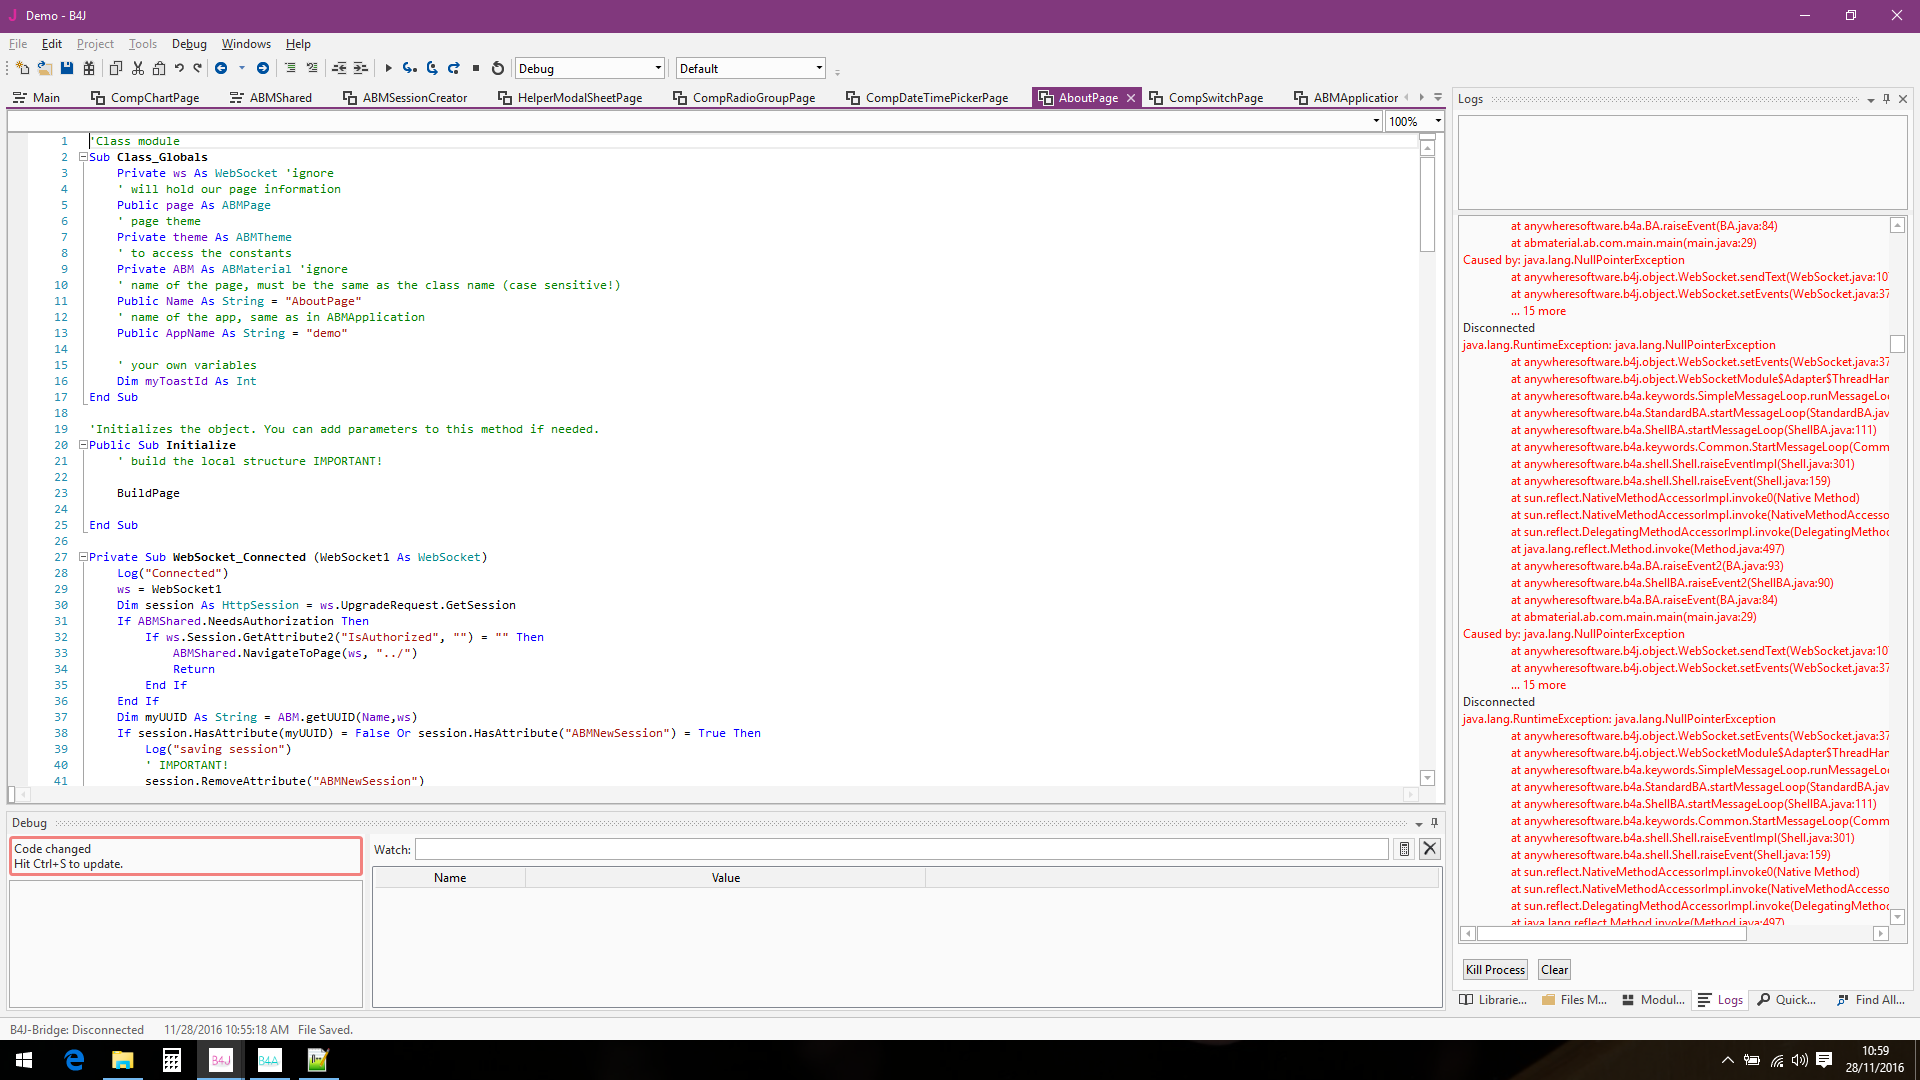1920x1080 pixels.
Task: Collapse the WebSocket_Connected sub fold marker
Action: pos(83,557)
